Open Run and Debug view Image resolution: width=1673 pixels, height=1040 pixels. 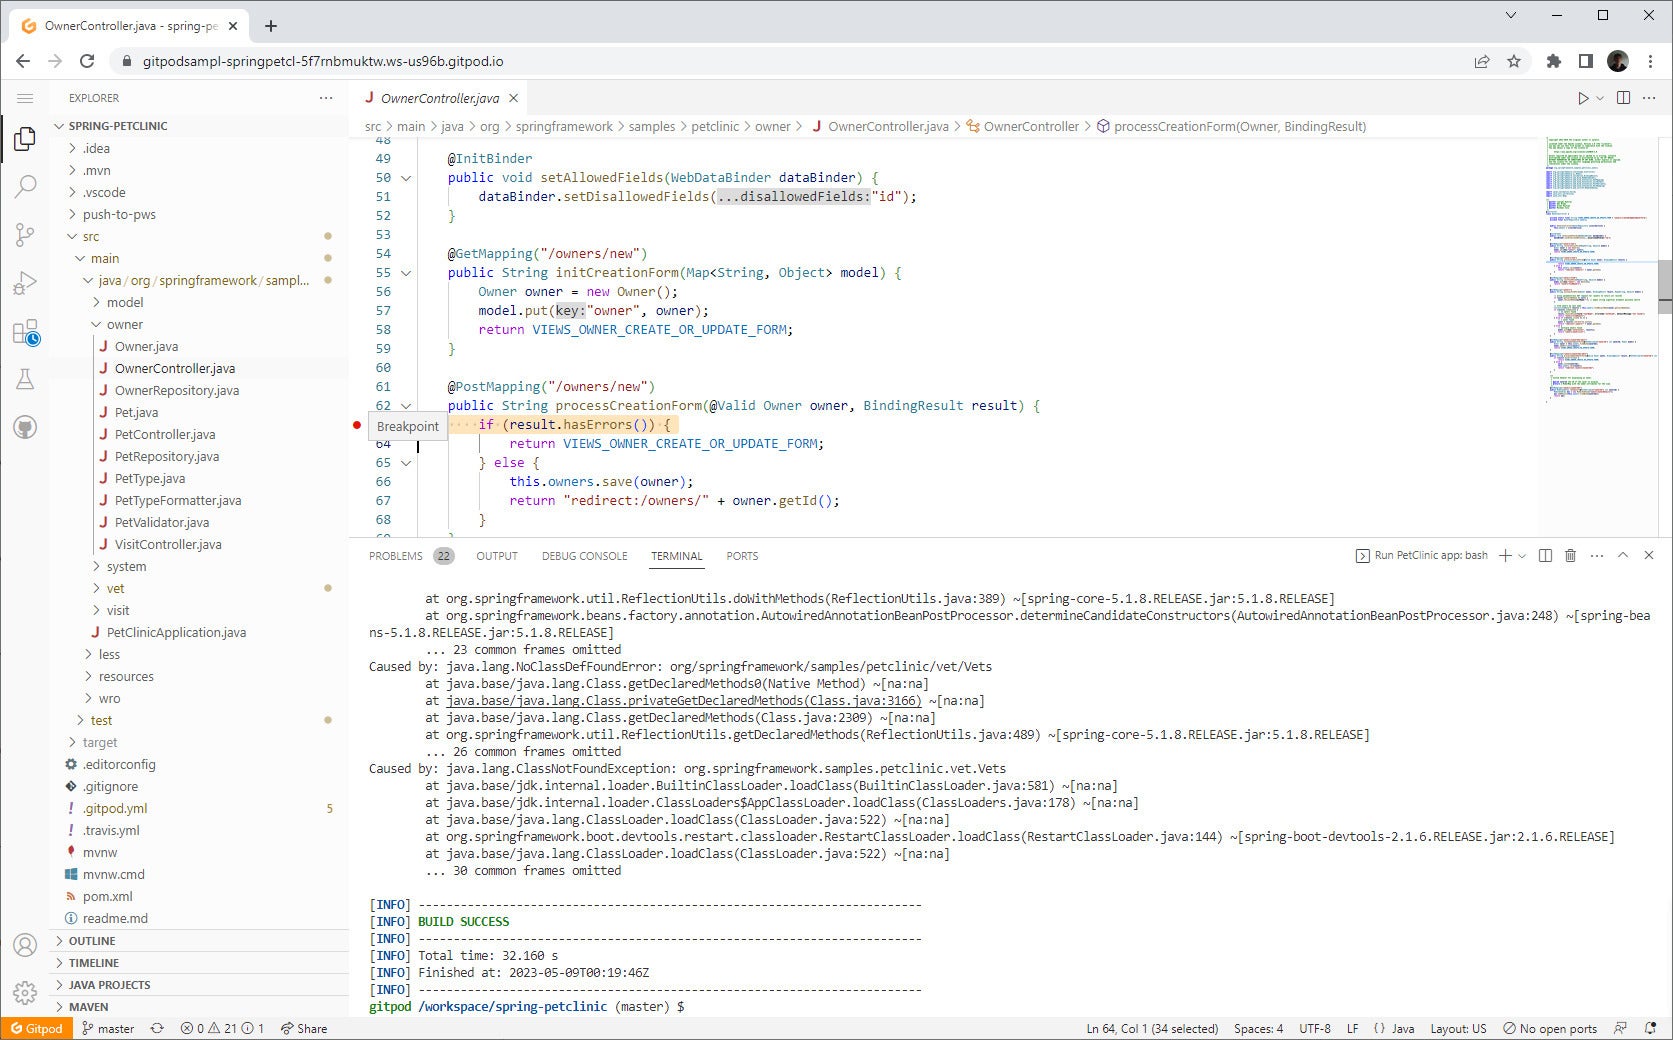point(25,283)
